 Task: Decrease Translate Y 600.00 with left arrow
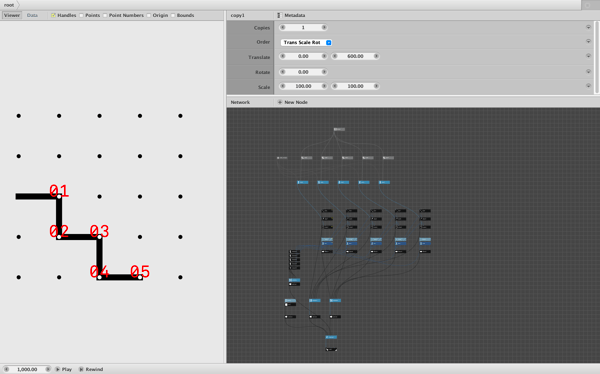click(x=334, y=56)
